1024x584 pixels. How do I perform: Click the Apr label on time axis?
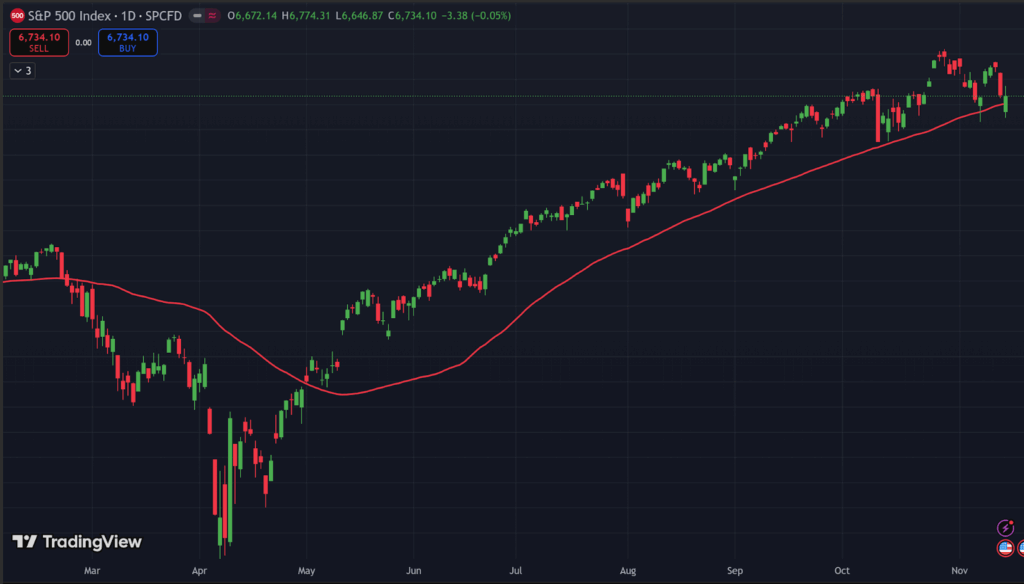[199, 571]
